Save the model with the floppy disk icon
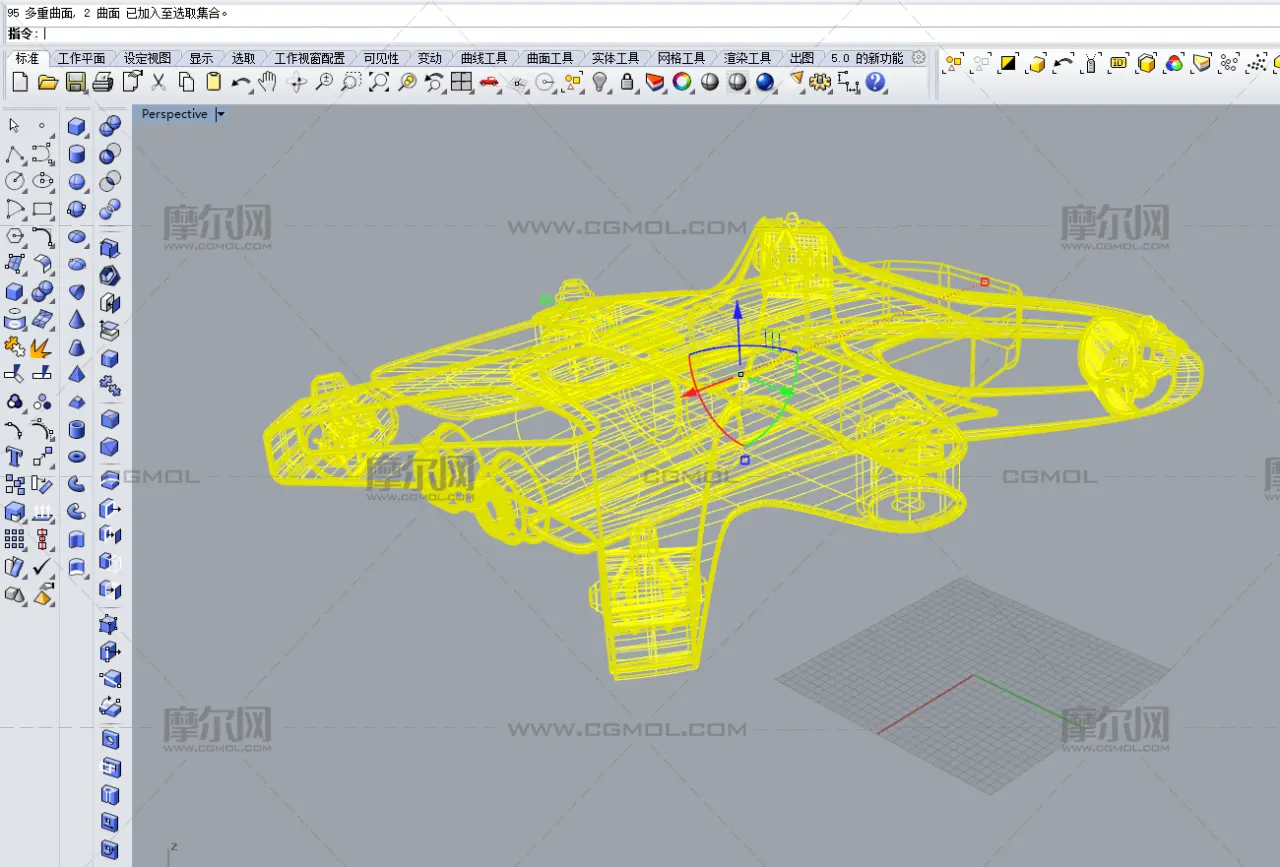Screen dimensions: 1280x867 [x=75, y=82]
